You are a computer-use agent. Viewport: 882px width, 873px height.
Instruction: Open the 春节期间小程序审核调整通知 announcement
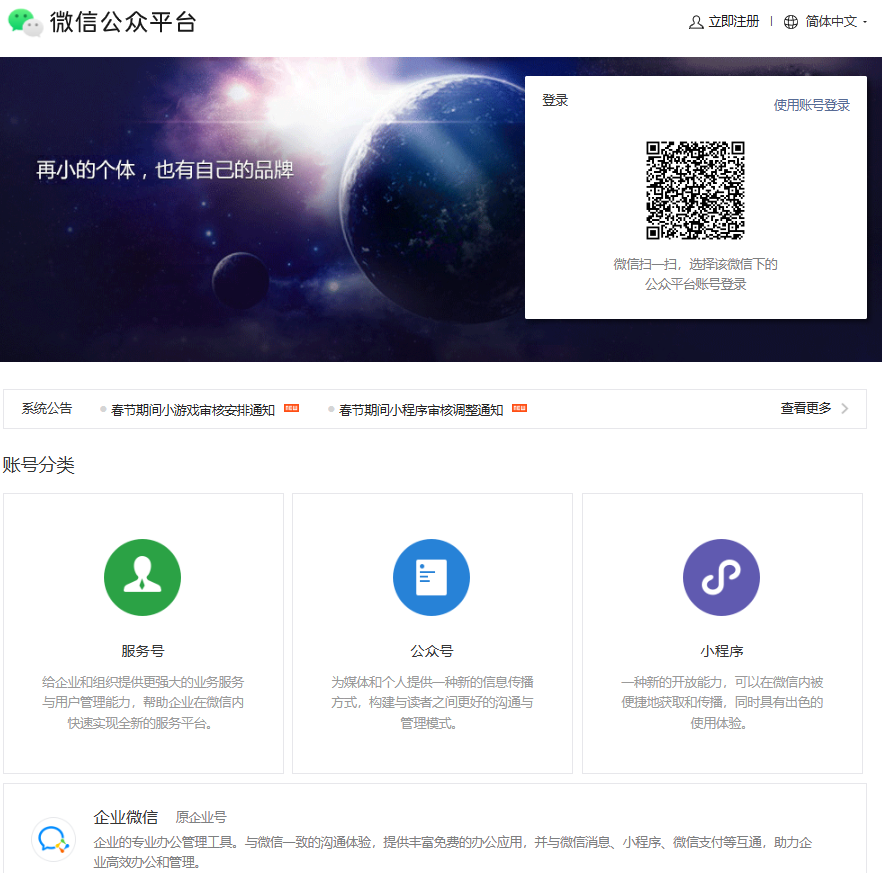click(x=421, y=410)
